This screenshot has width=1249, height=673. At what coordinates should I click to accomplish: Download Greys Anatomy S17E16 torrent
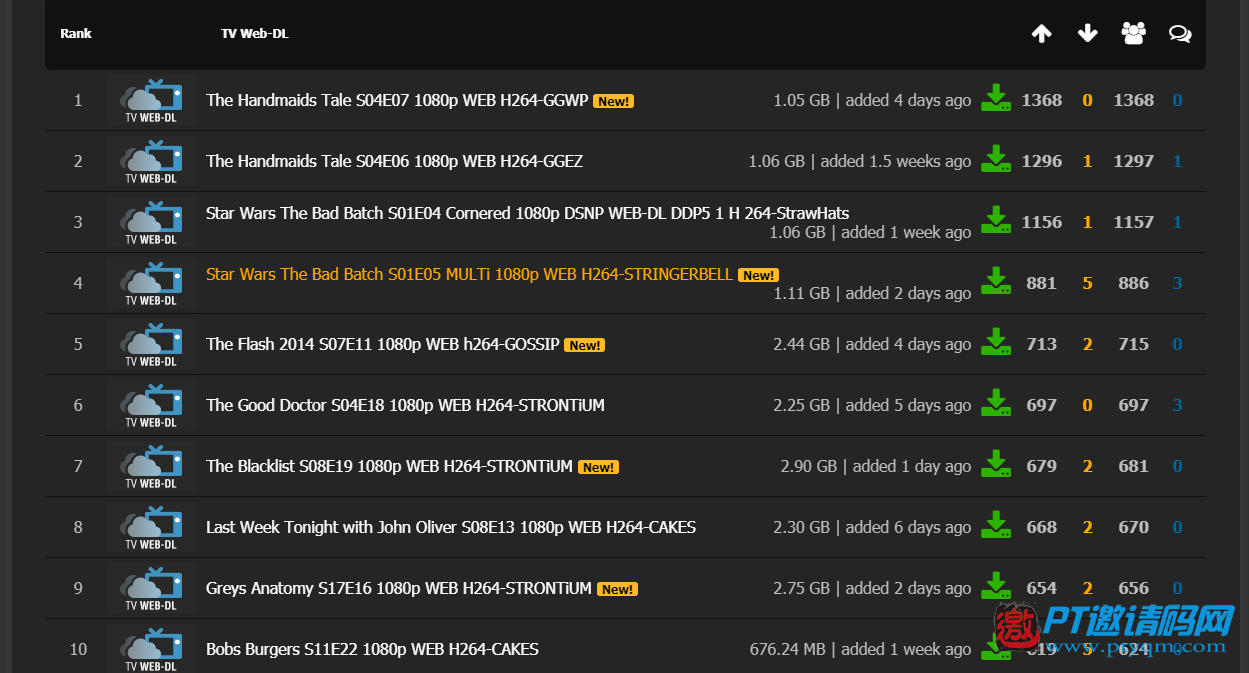click(x=995, y=586)
